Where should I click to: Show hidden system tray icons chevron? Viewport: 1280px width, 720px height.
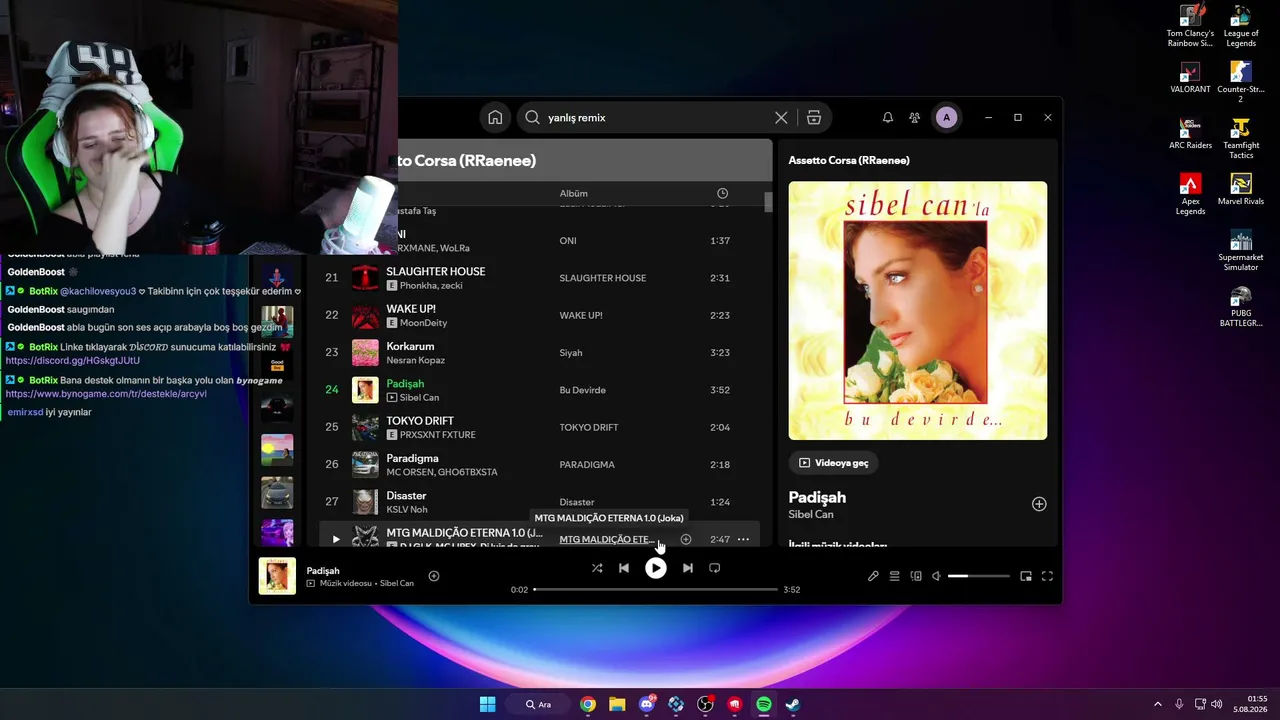(x=1158, y=704)
